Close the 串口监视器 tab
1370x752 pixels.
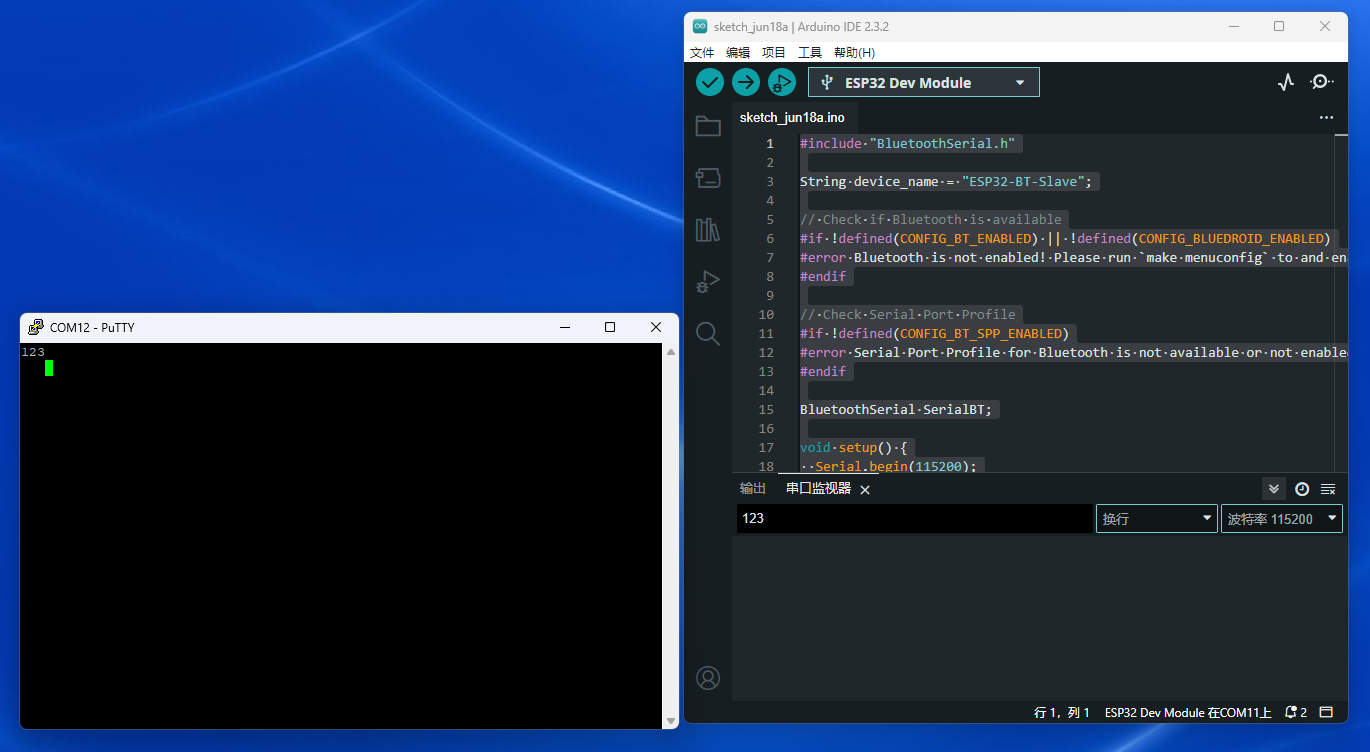tap(865, 490)
